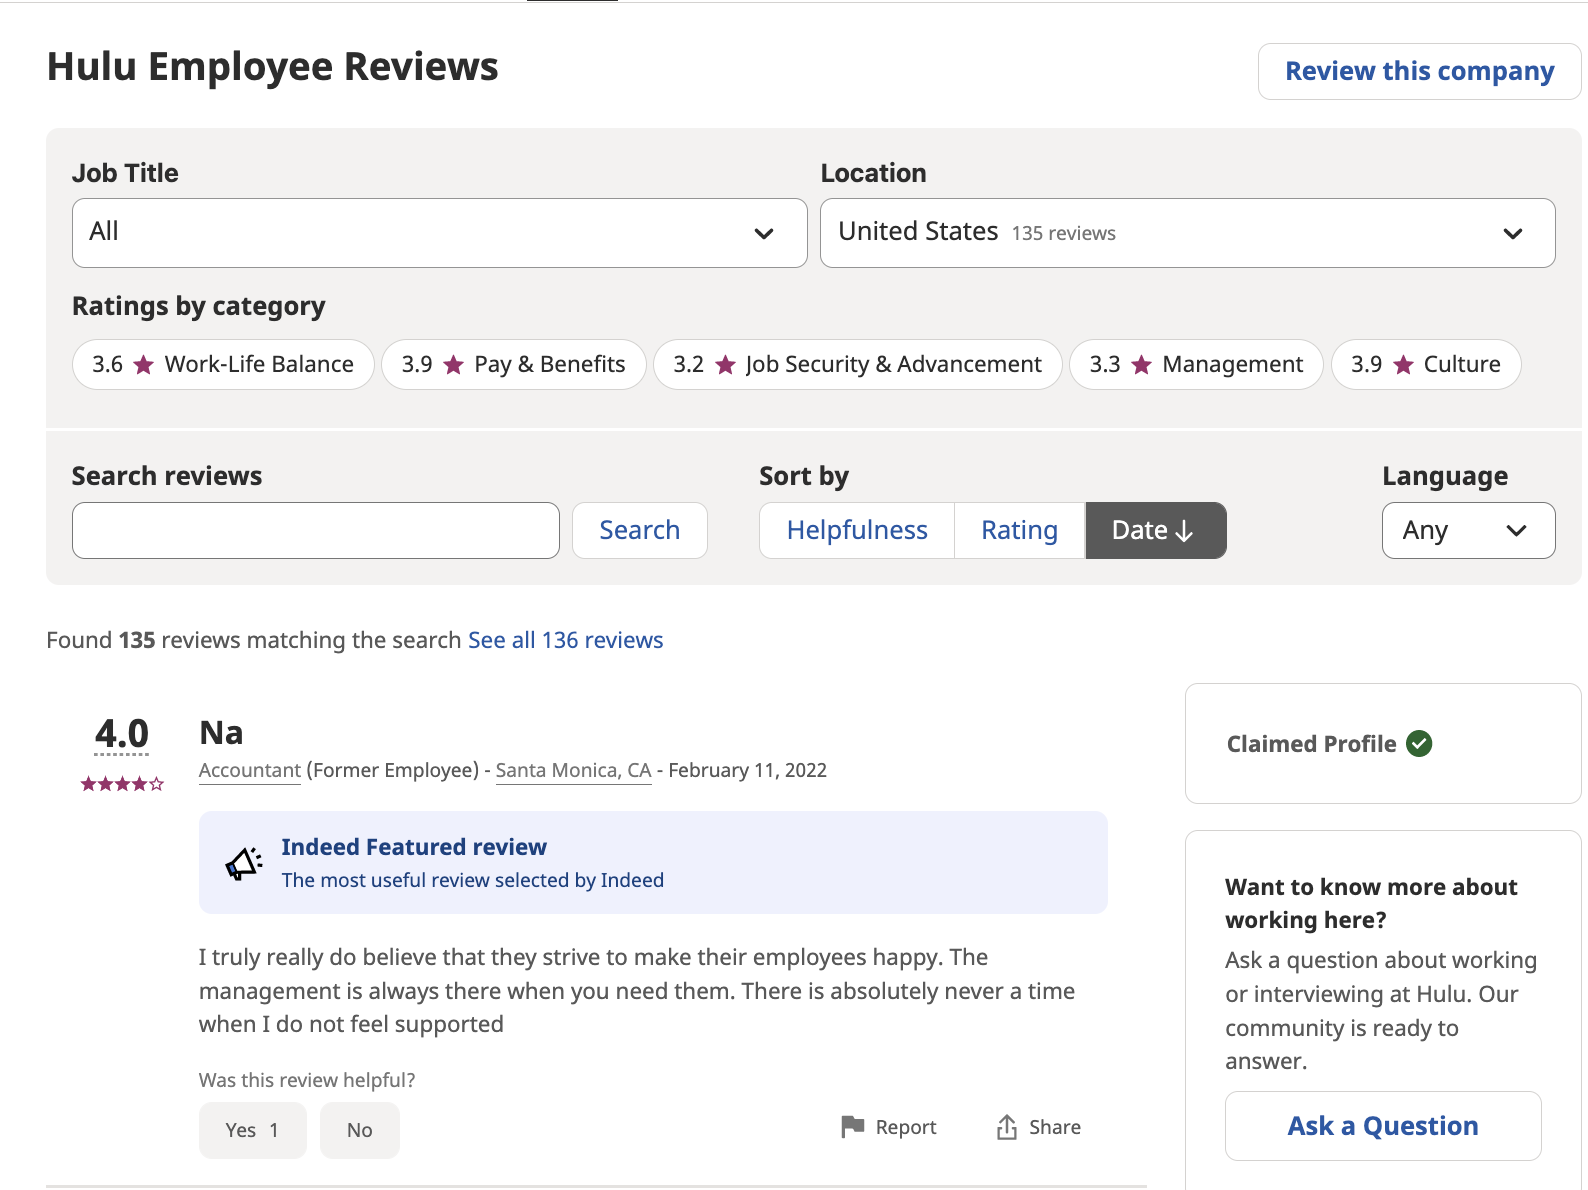Click the Report text link
The image size is (1588, 1190).
point(906,1127)
